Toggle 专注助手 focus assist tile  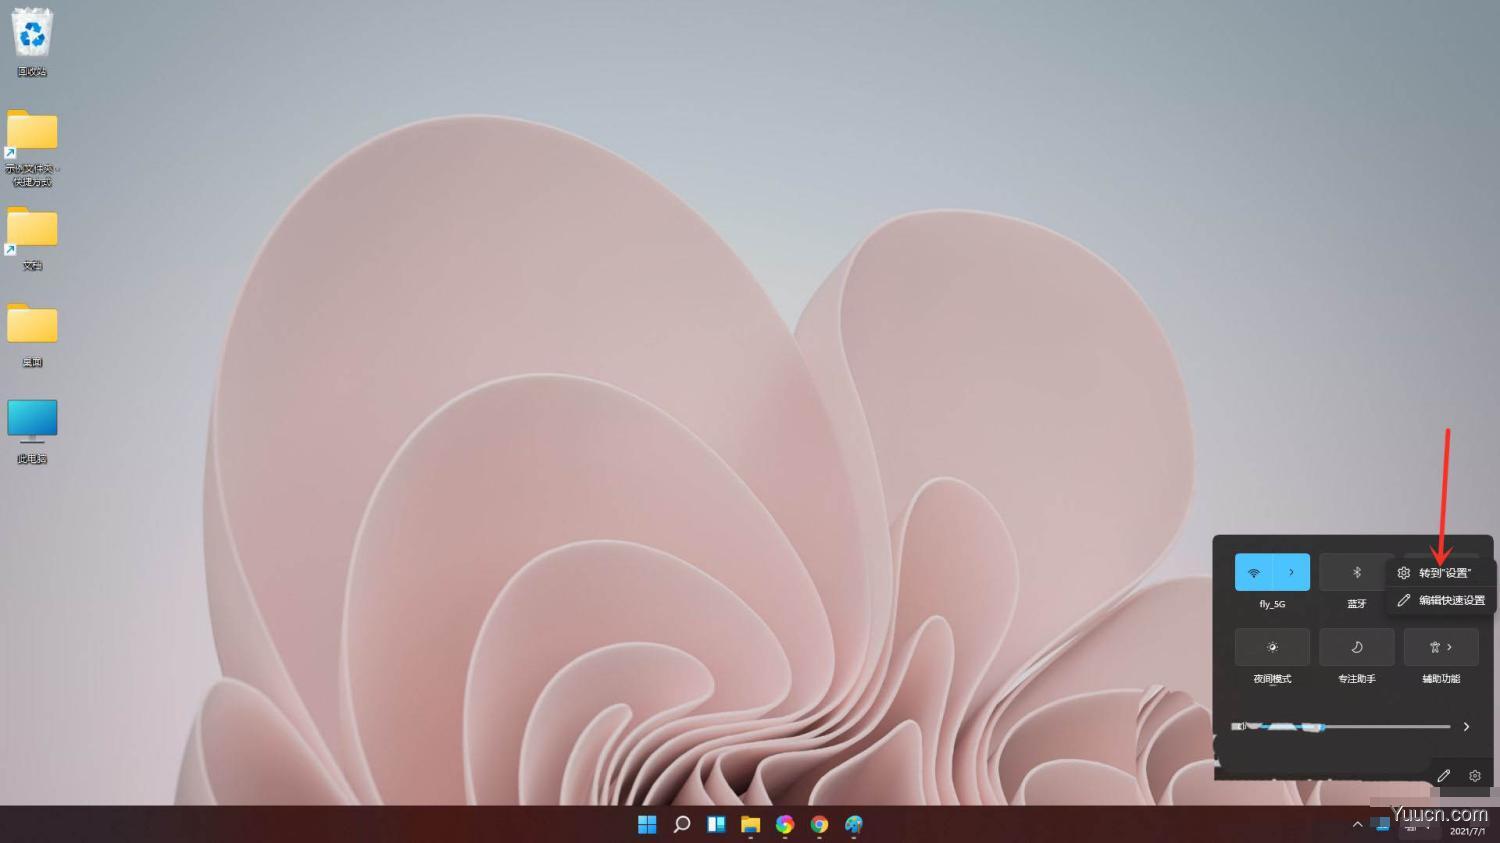(x=1356, y=647)
